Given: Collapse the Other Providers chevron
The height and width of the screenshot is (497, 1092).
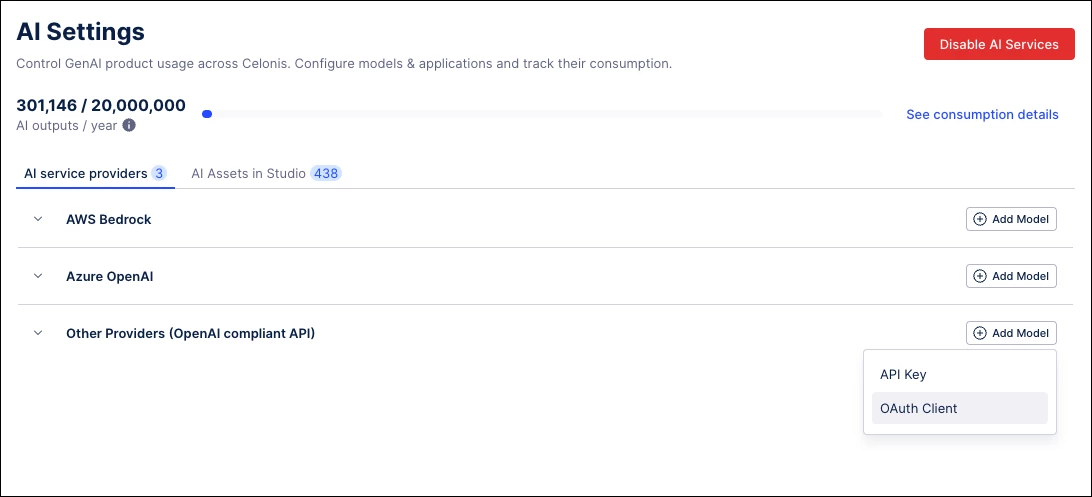Looking at the screenshot, I should [x=38, y=333].
